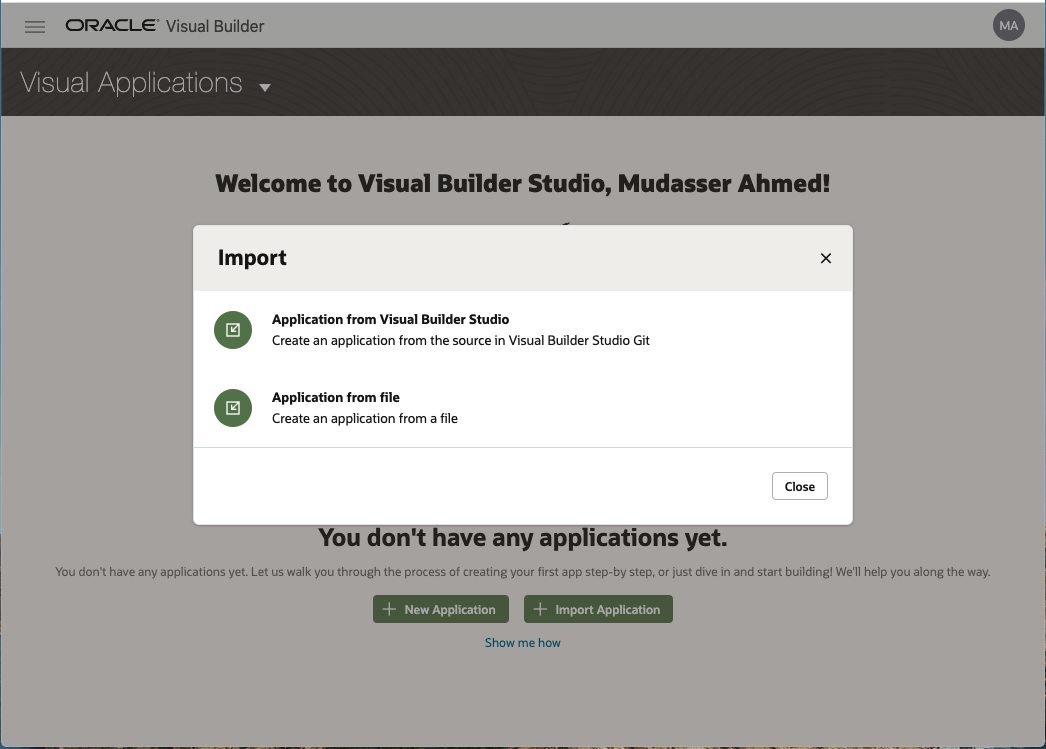Click the plus icon on New Application

[390, 609]
